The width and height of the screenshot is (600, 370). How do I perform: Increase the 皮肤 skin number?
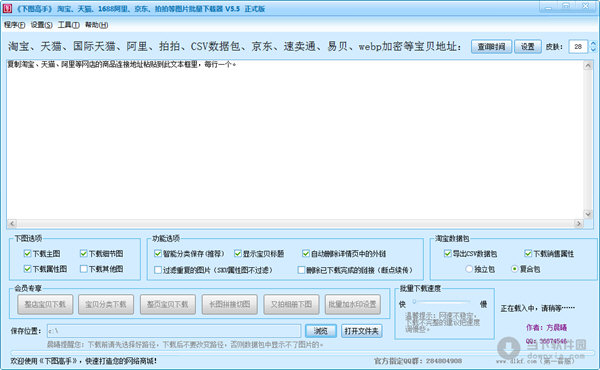(593, 44)
